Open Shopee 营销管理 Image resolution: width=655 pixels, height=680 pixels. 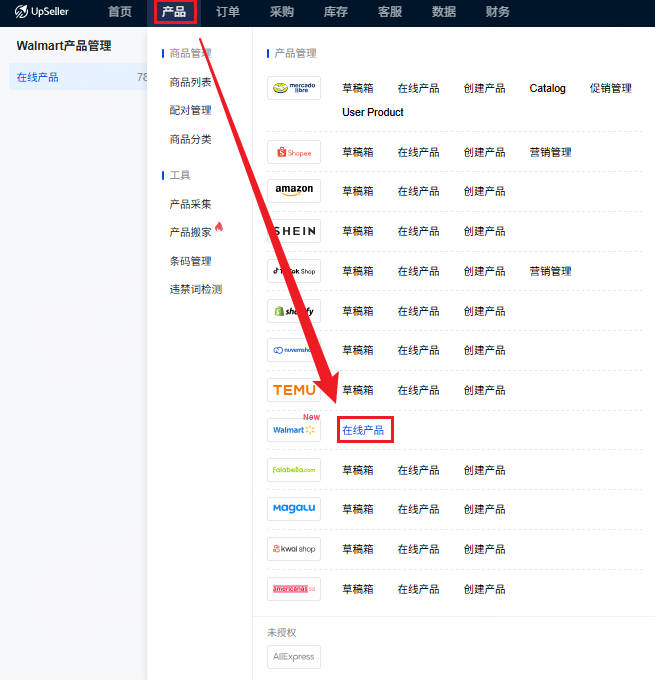[550, 152]
